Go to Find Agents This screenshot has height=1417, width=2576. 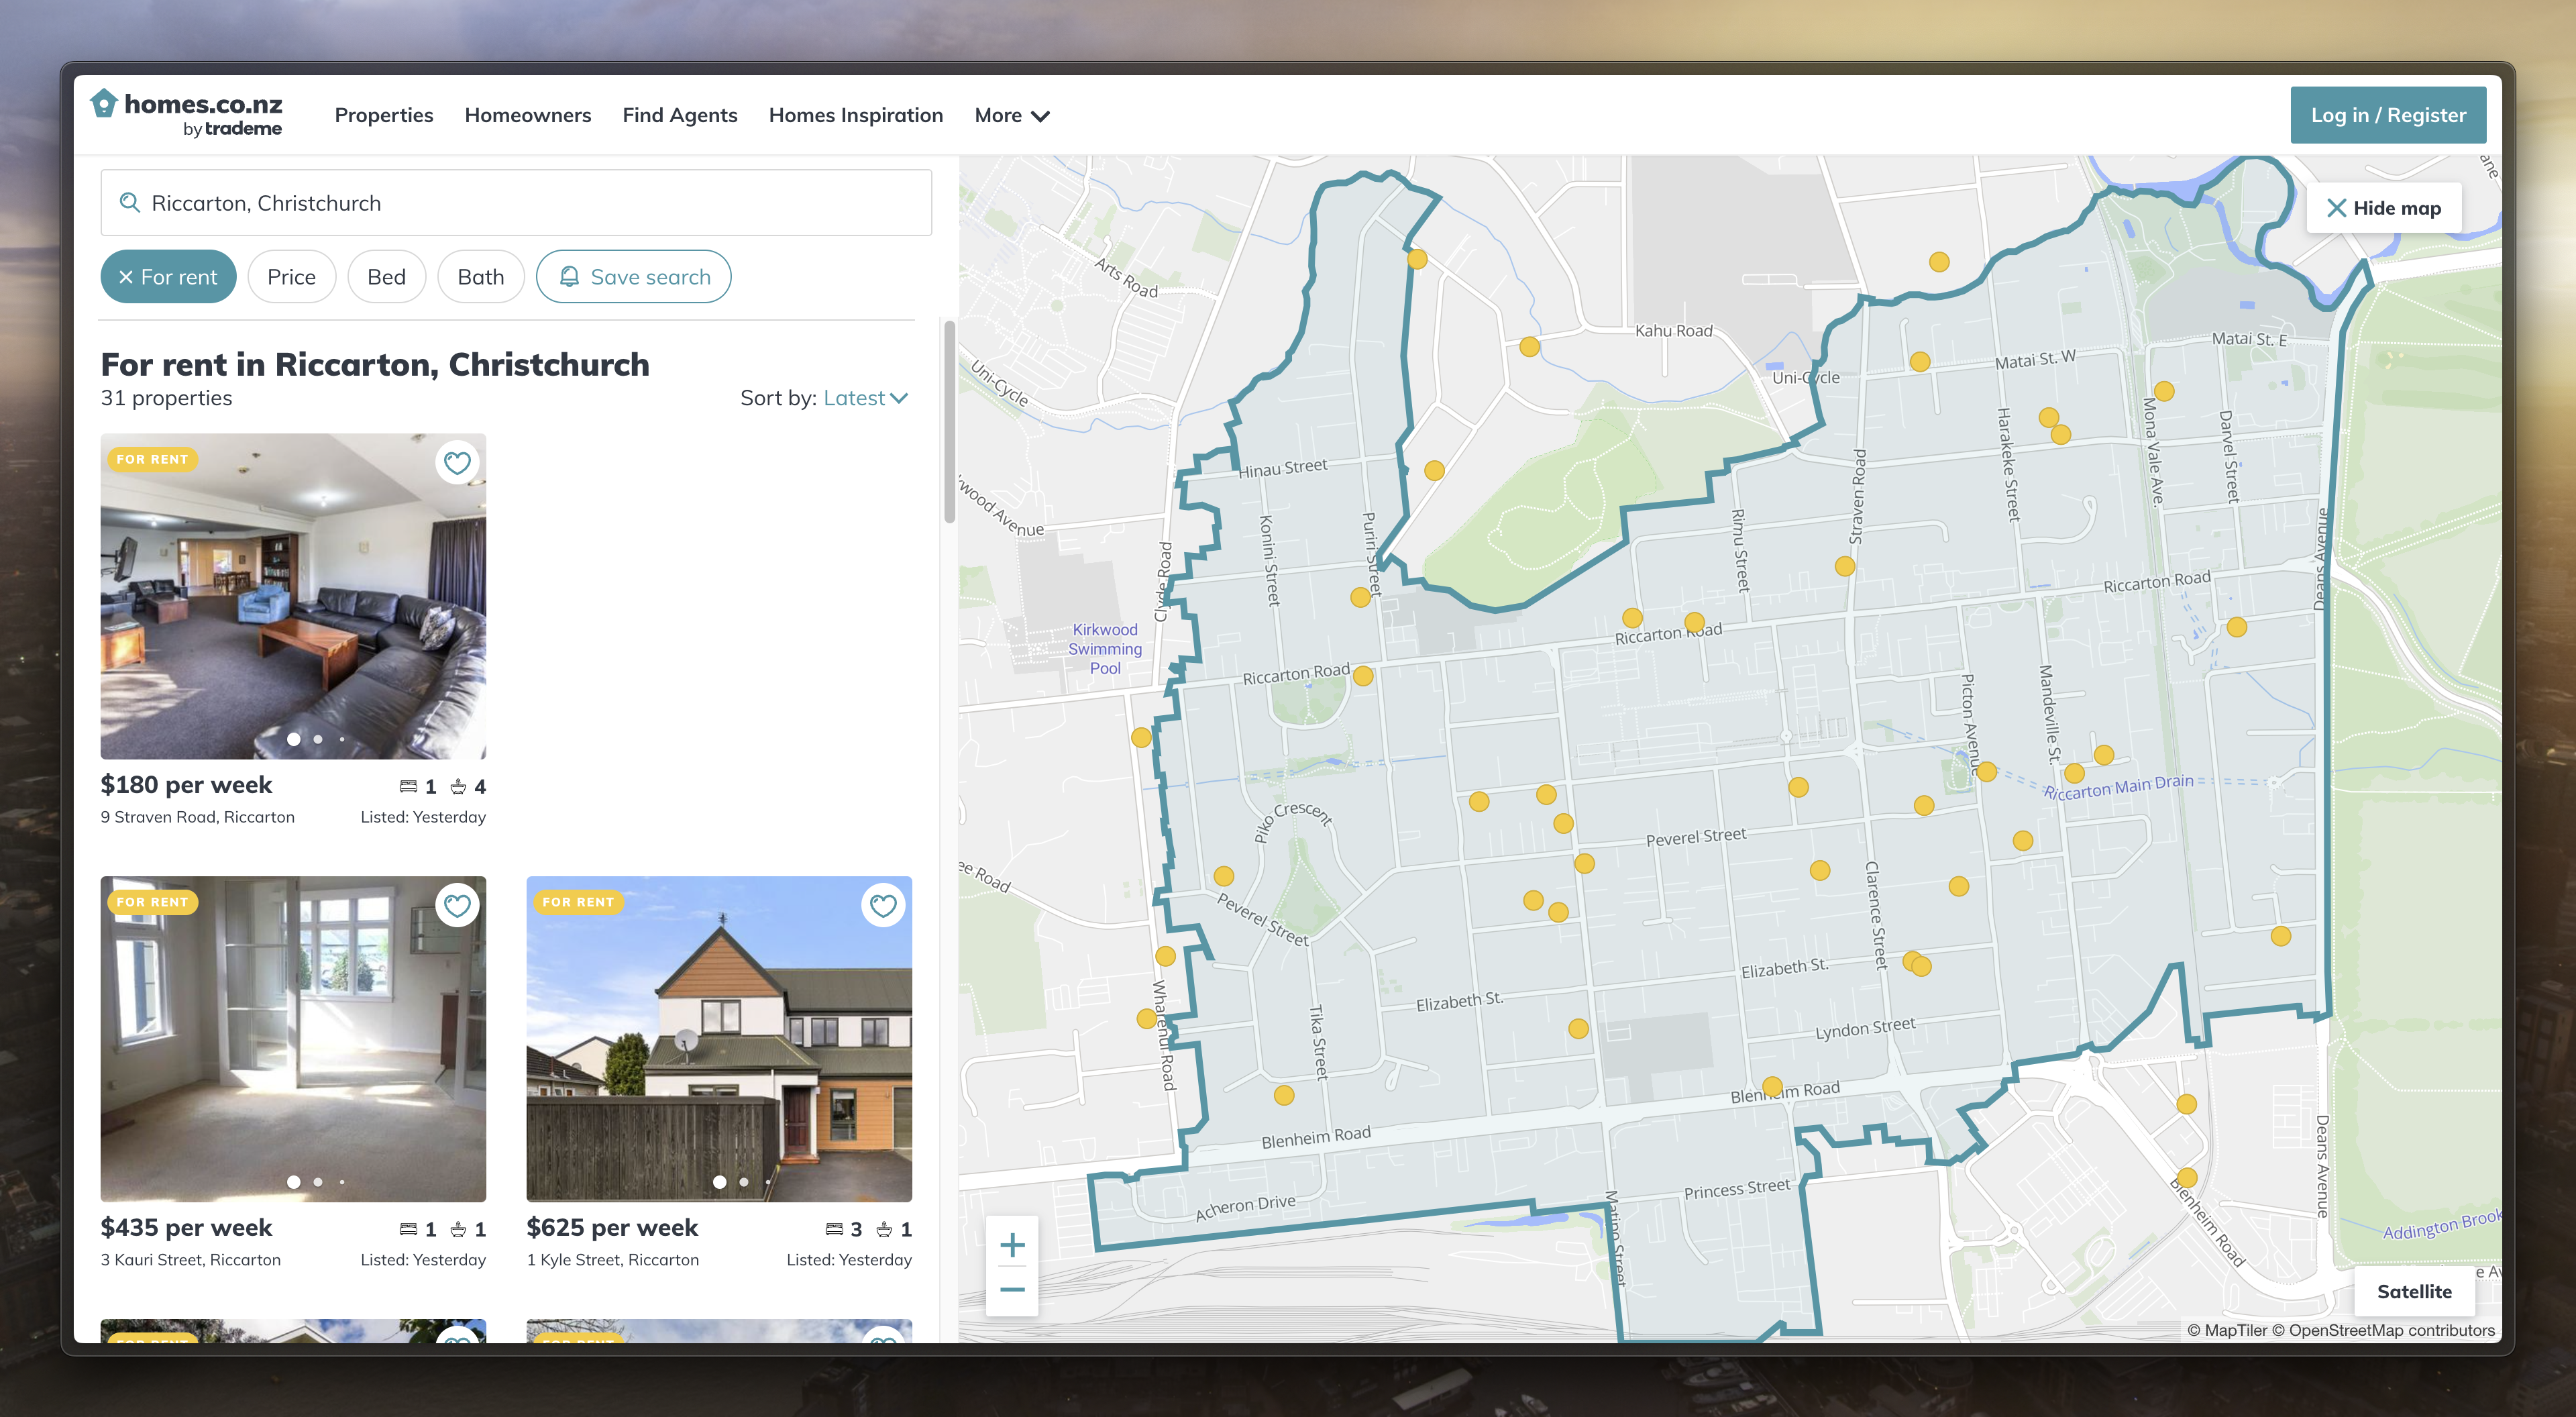pyautogui.click(x=680, y=115)
